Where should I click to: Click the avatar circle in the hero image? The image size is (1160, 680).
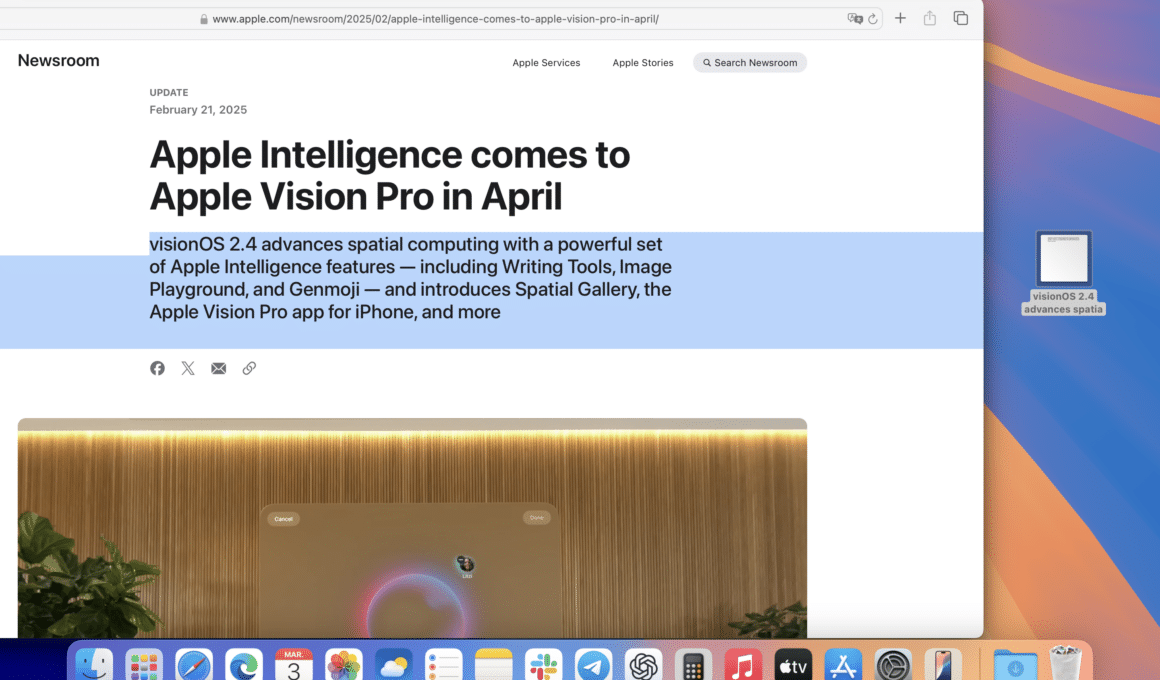click(x=465, y=565)
